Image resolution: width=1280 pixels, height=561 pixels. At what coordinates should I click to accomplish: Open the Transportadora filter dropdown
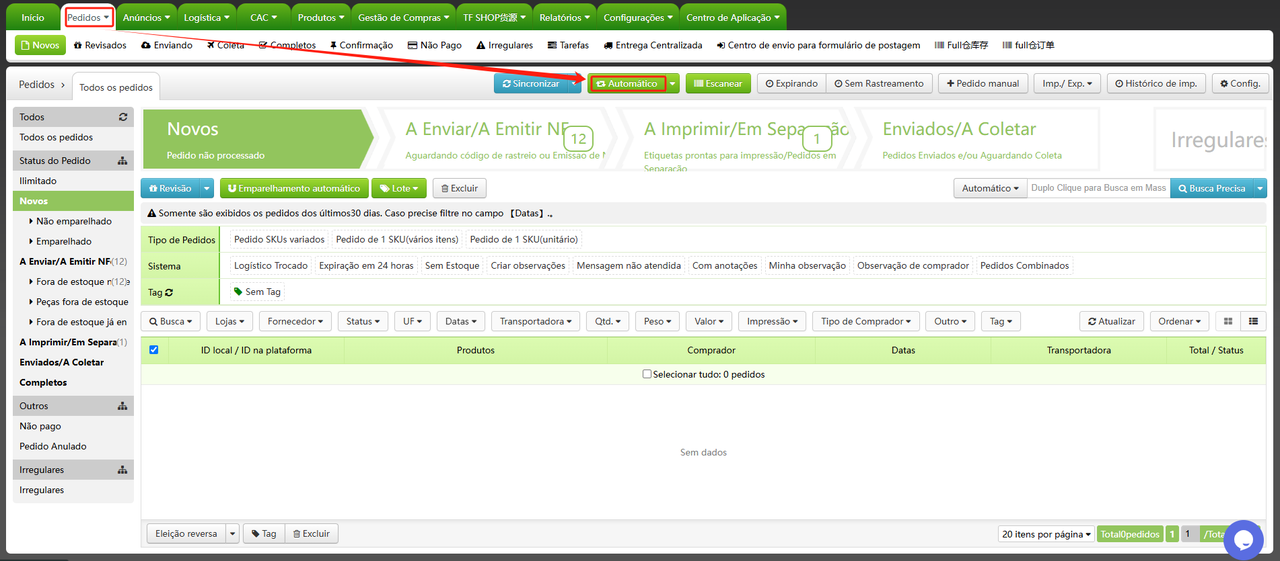[x=535, y=321]
